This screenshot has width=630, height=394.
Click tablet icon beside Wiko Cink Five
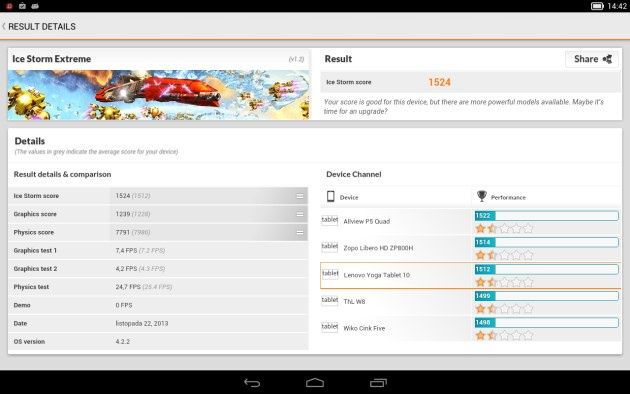point(329,327)
